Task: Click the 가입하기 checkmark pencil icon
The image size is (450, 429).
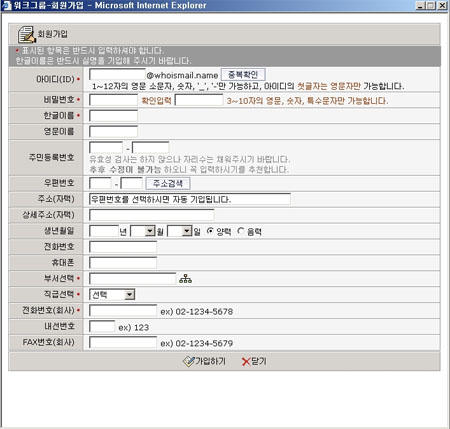Action: (188, 361)
